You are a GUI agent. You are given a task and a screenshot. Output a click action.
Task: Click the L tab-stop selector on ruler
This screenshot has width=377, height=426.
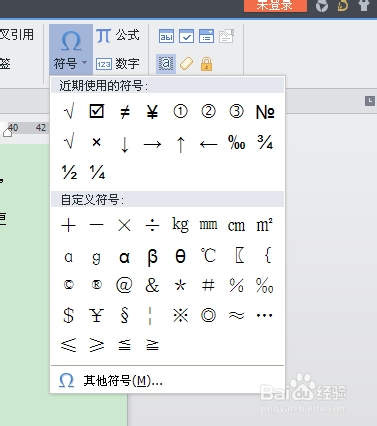(x=370, y=101)
